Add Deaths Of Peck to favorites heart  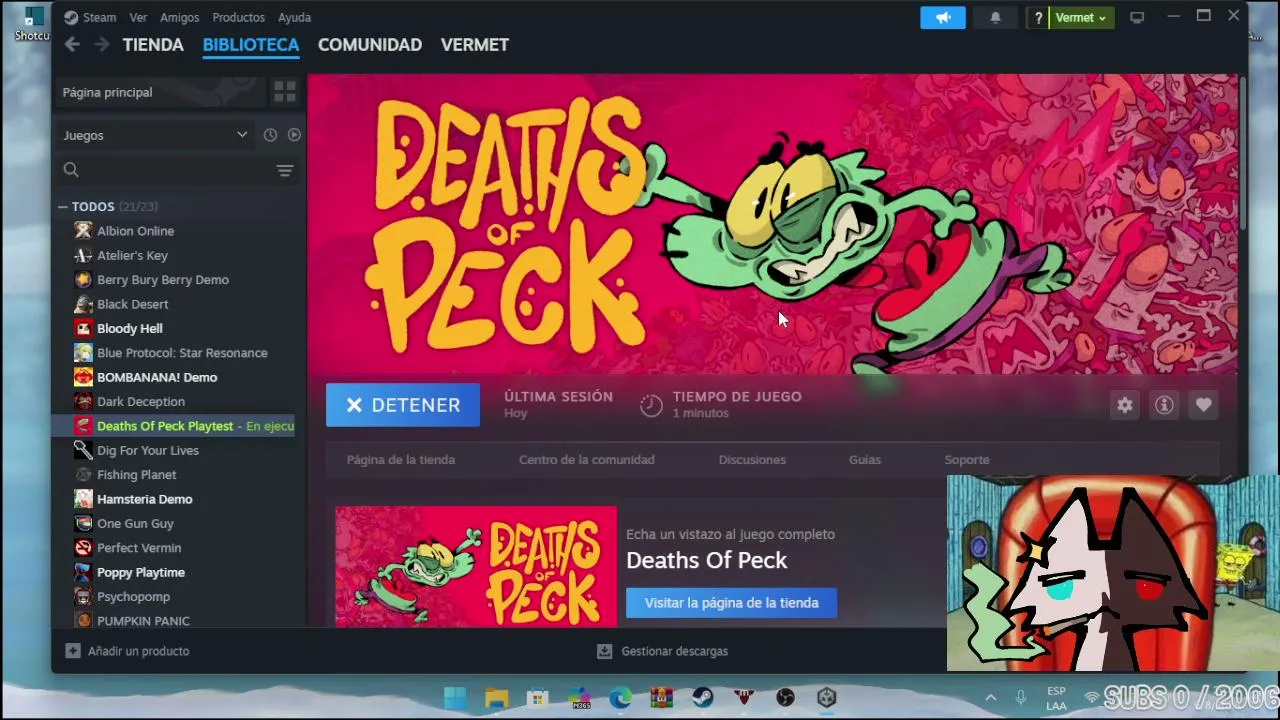(1203, 405)
